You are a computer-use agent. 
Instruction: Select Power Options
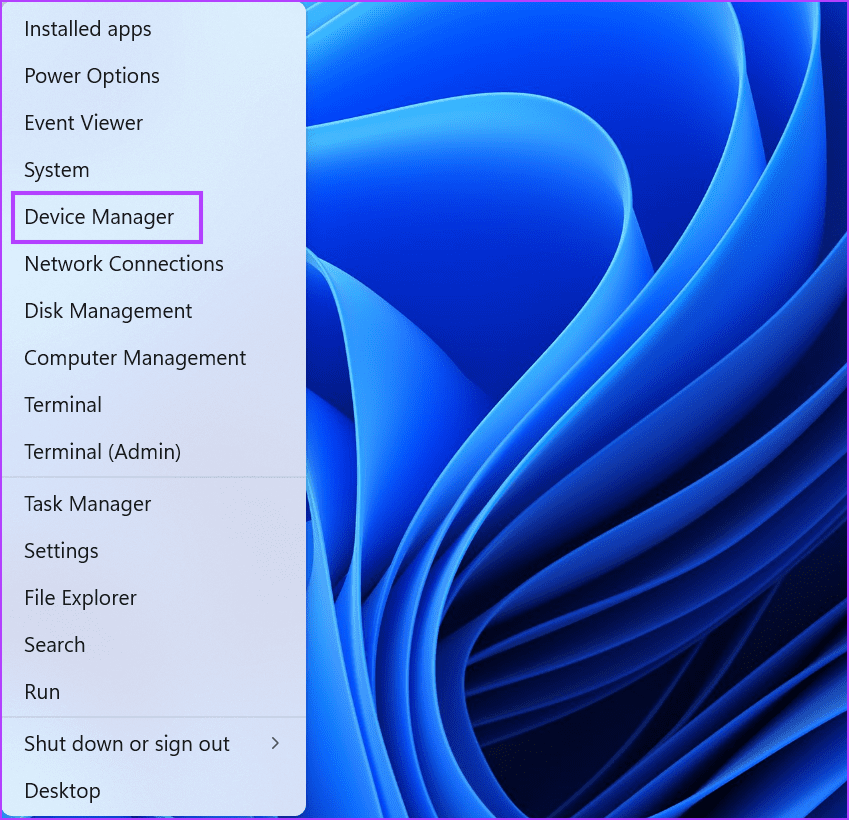point(91,76)
